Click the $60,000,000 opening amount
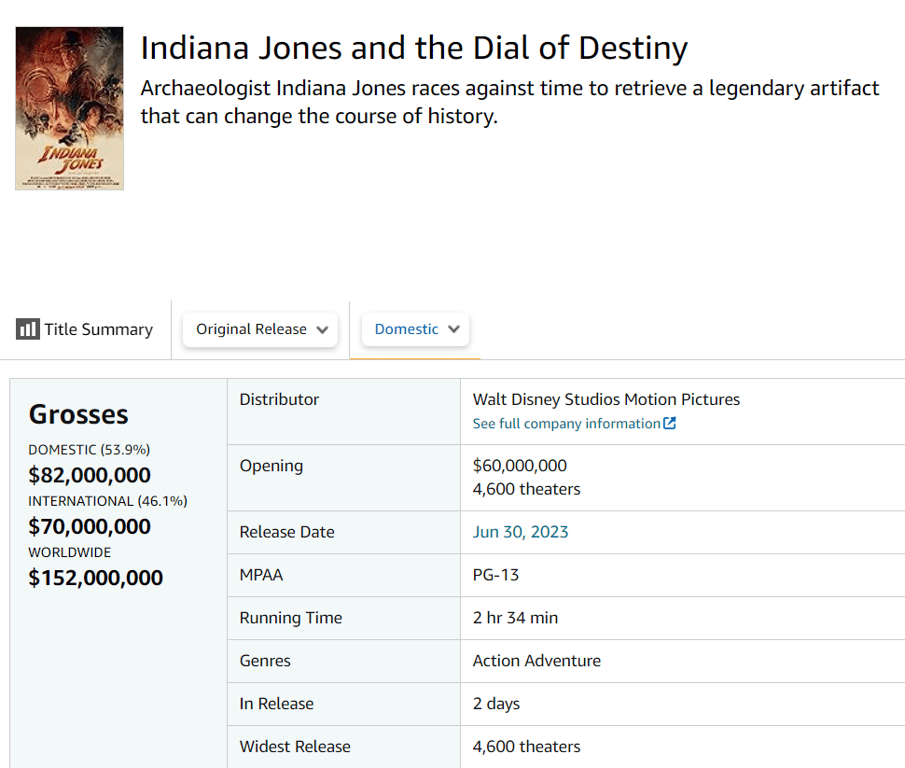 tap(520, 465)
